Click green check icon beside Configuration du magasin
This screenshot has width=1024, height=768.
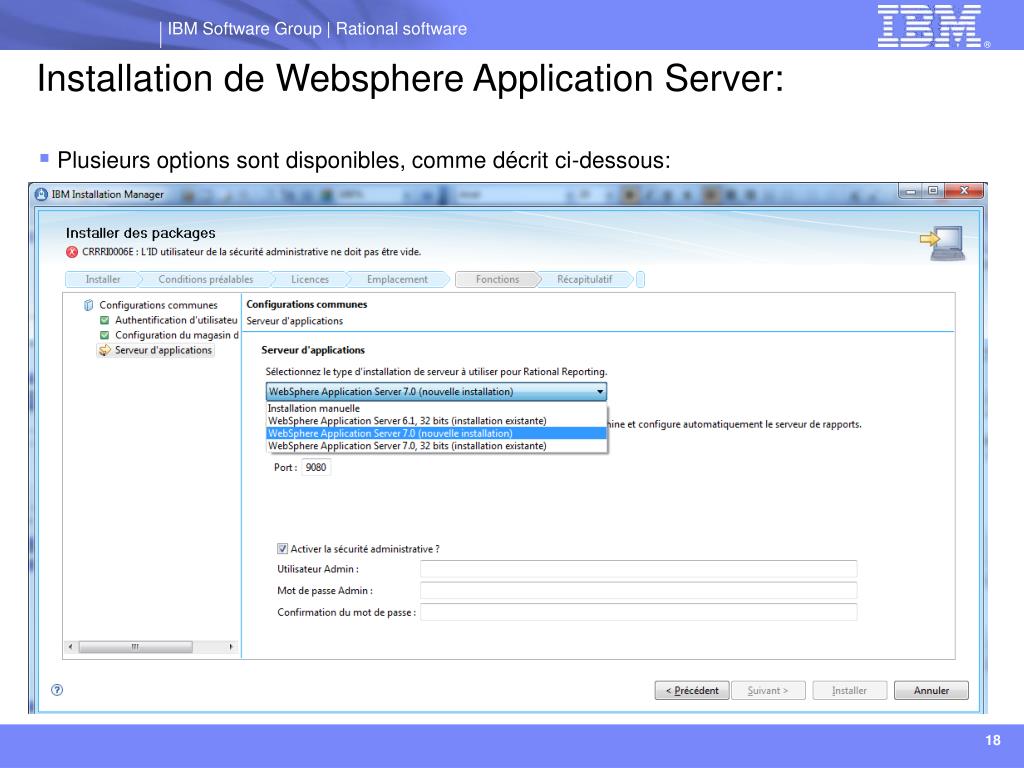click(x=104, y=335)
